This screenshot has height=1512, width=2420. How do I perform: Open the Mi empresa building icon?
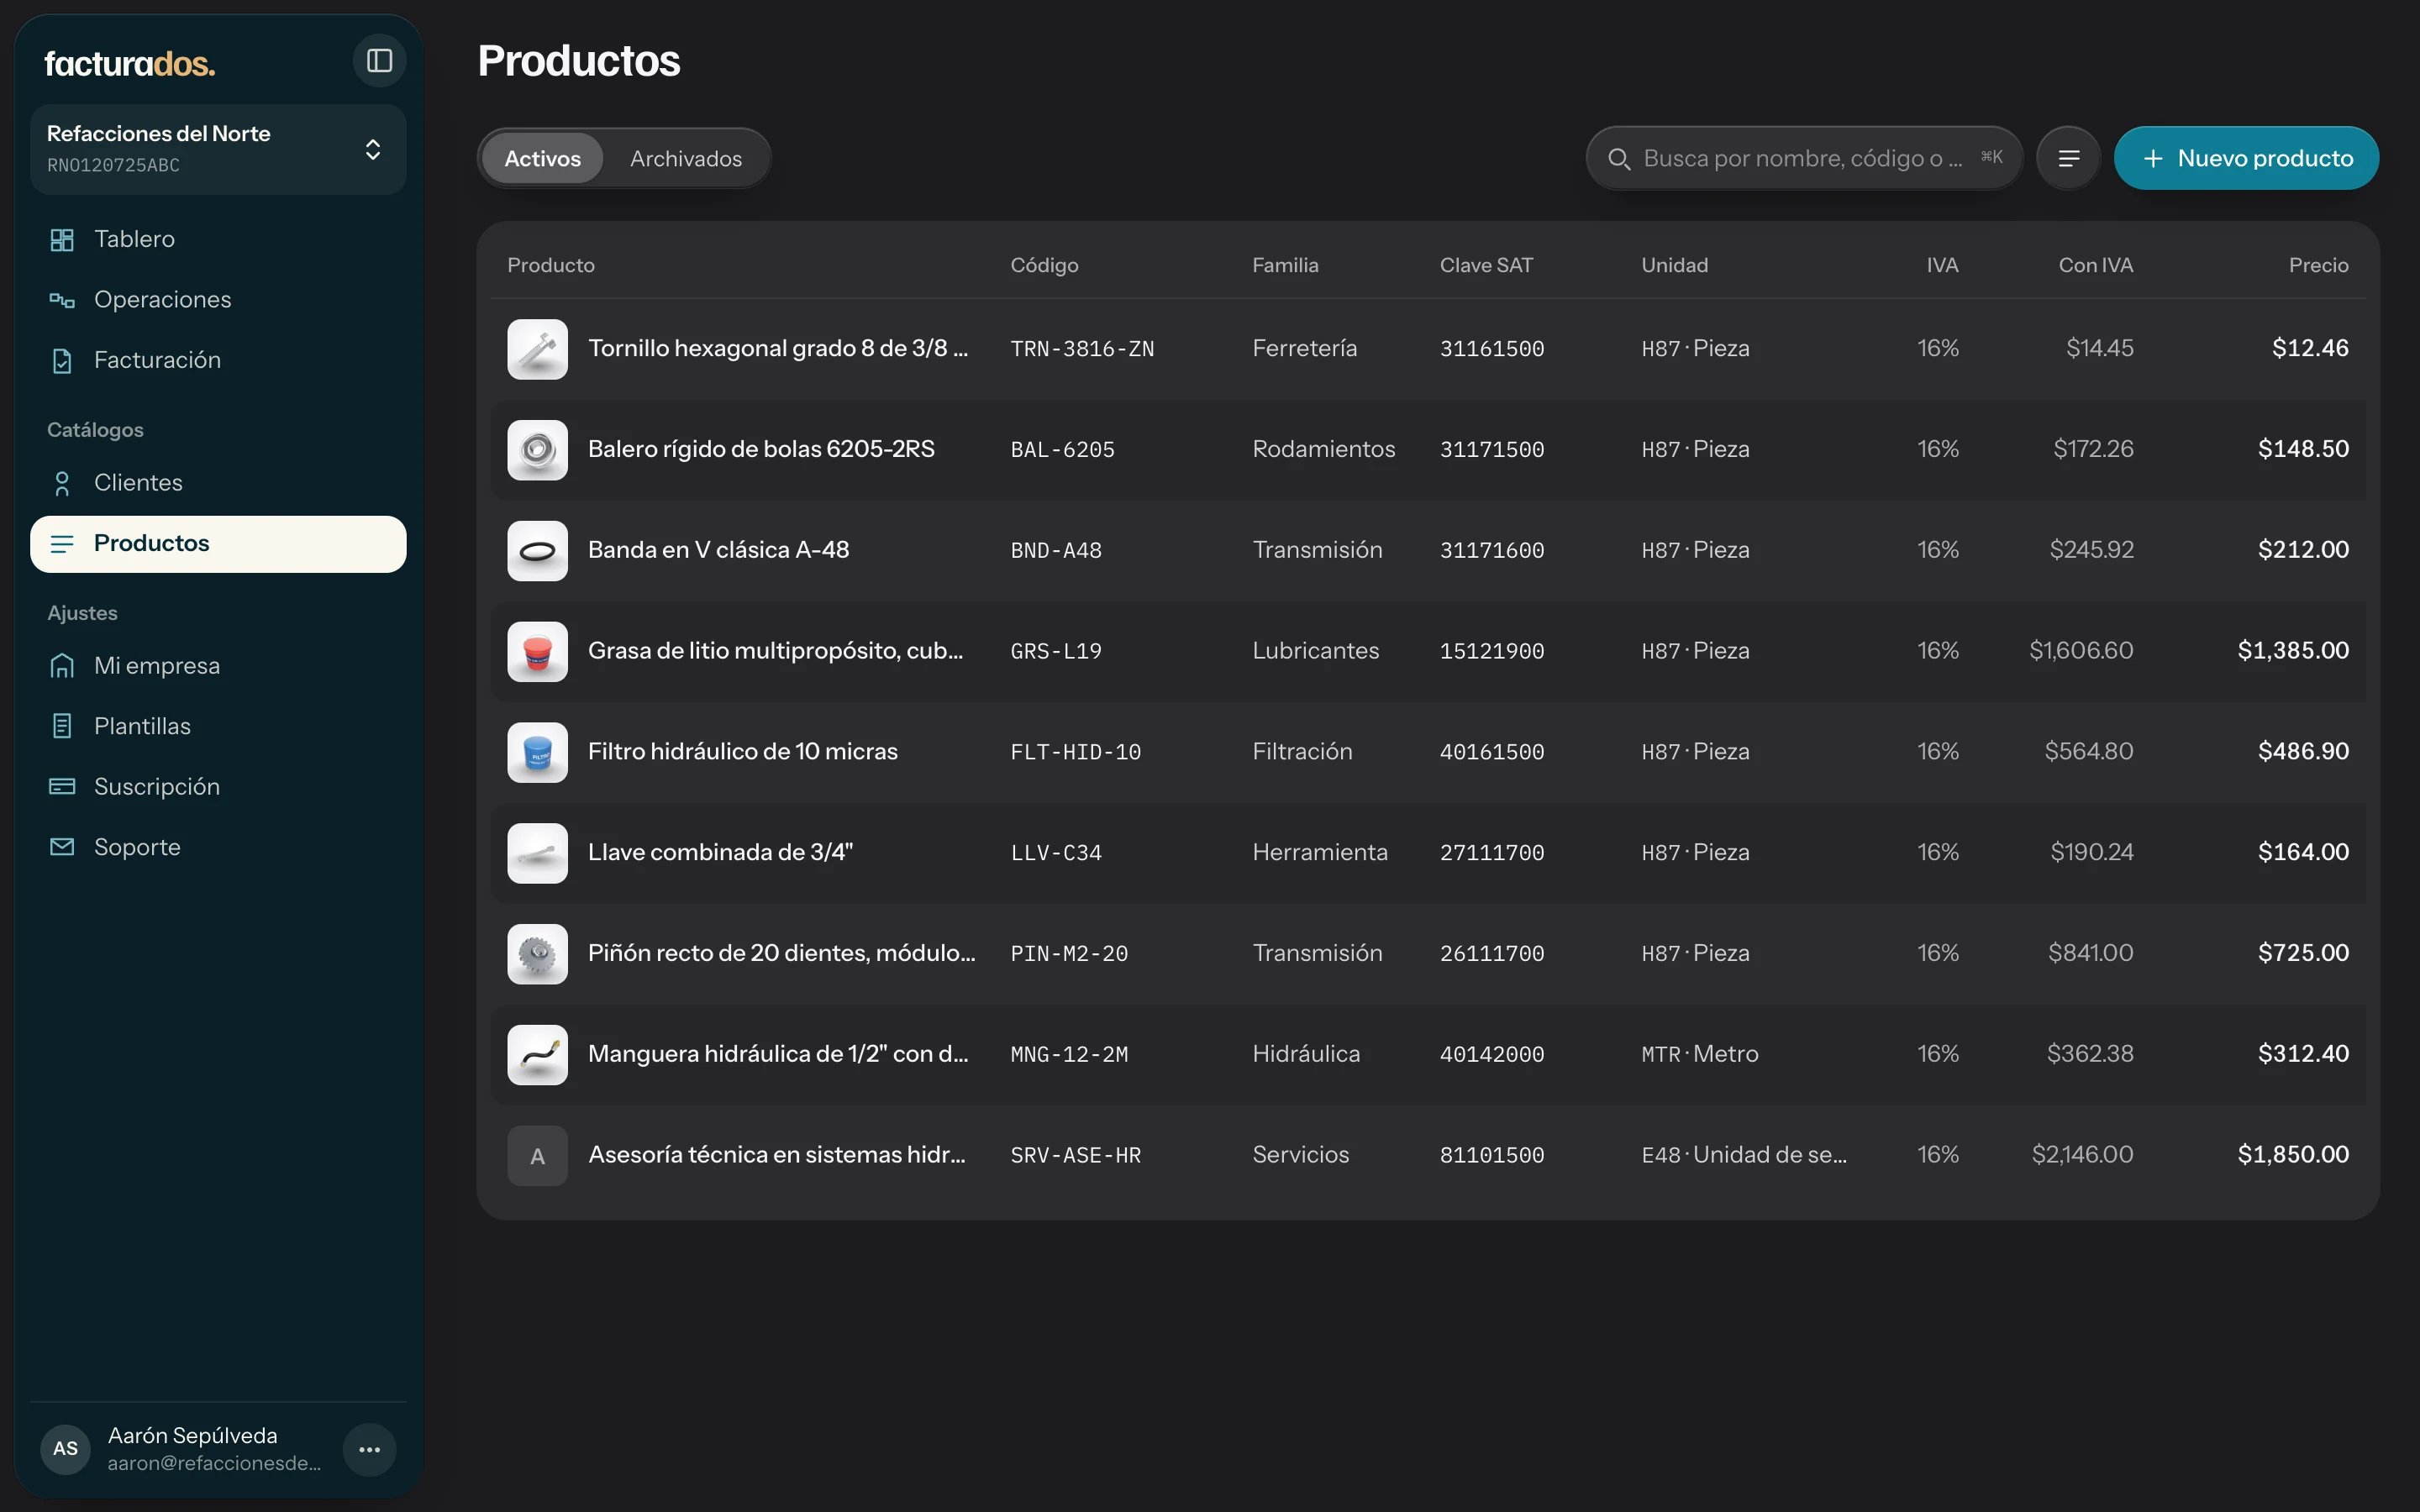pos(62,666)
